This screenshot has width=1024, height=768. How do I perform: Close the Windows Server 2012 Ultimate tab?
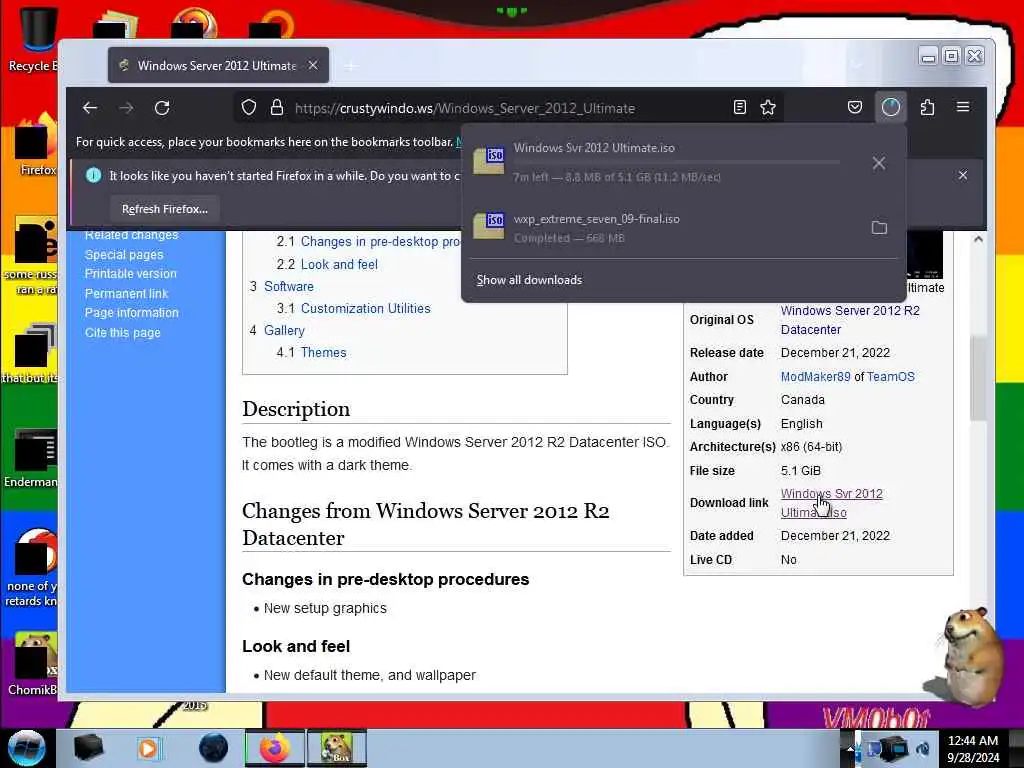tap(313, 65)
